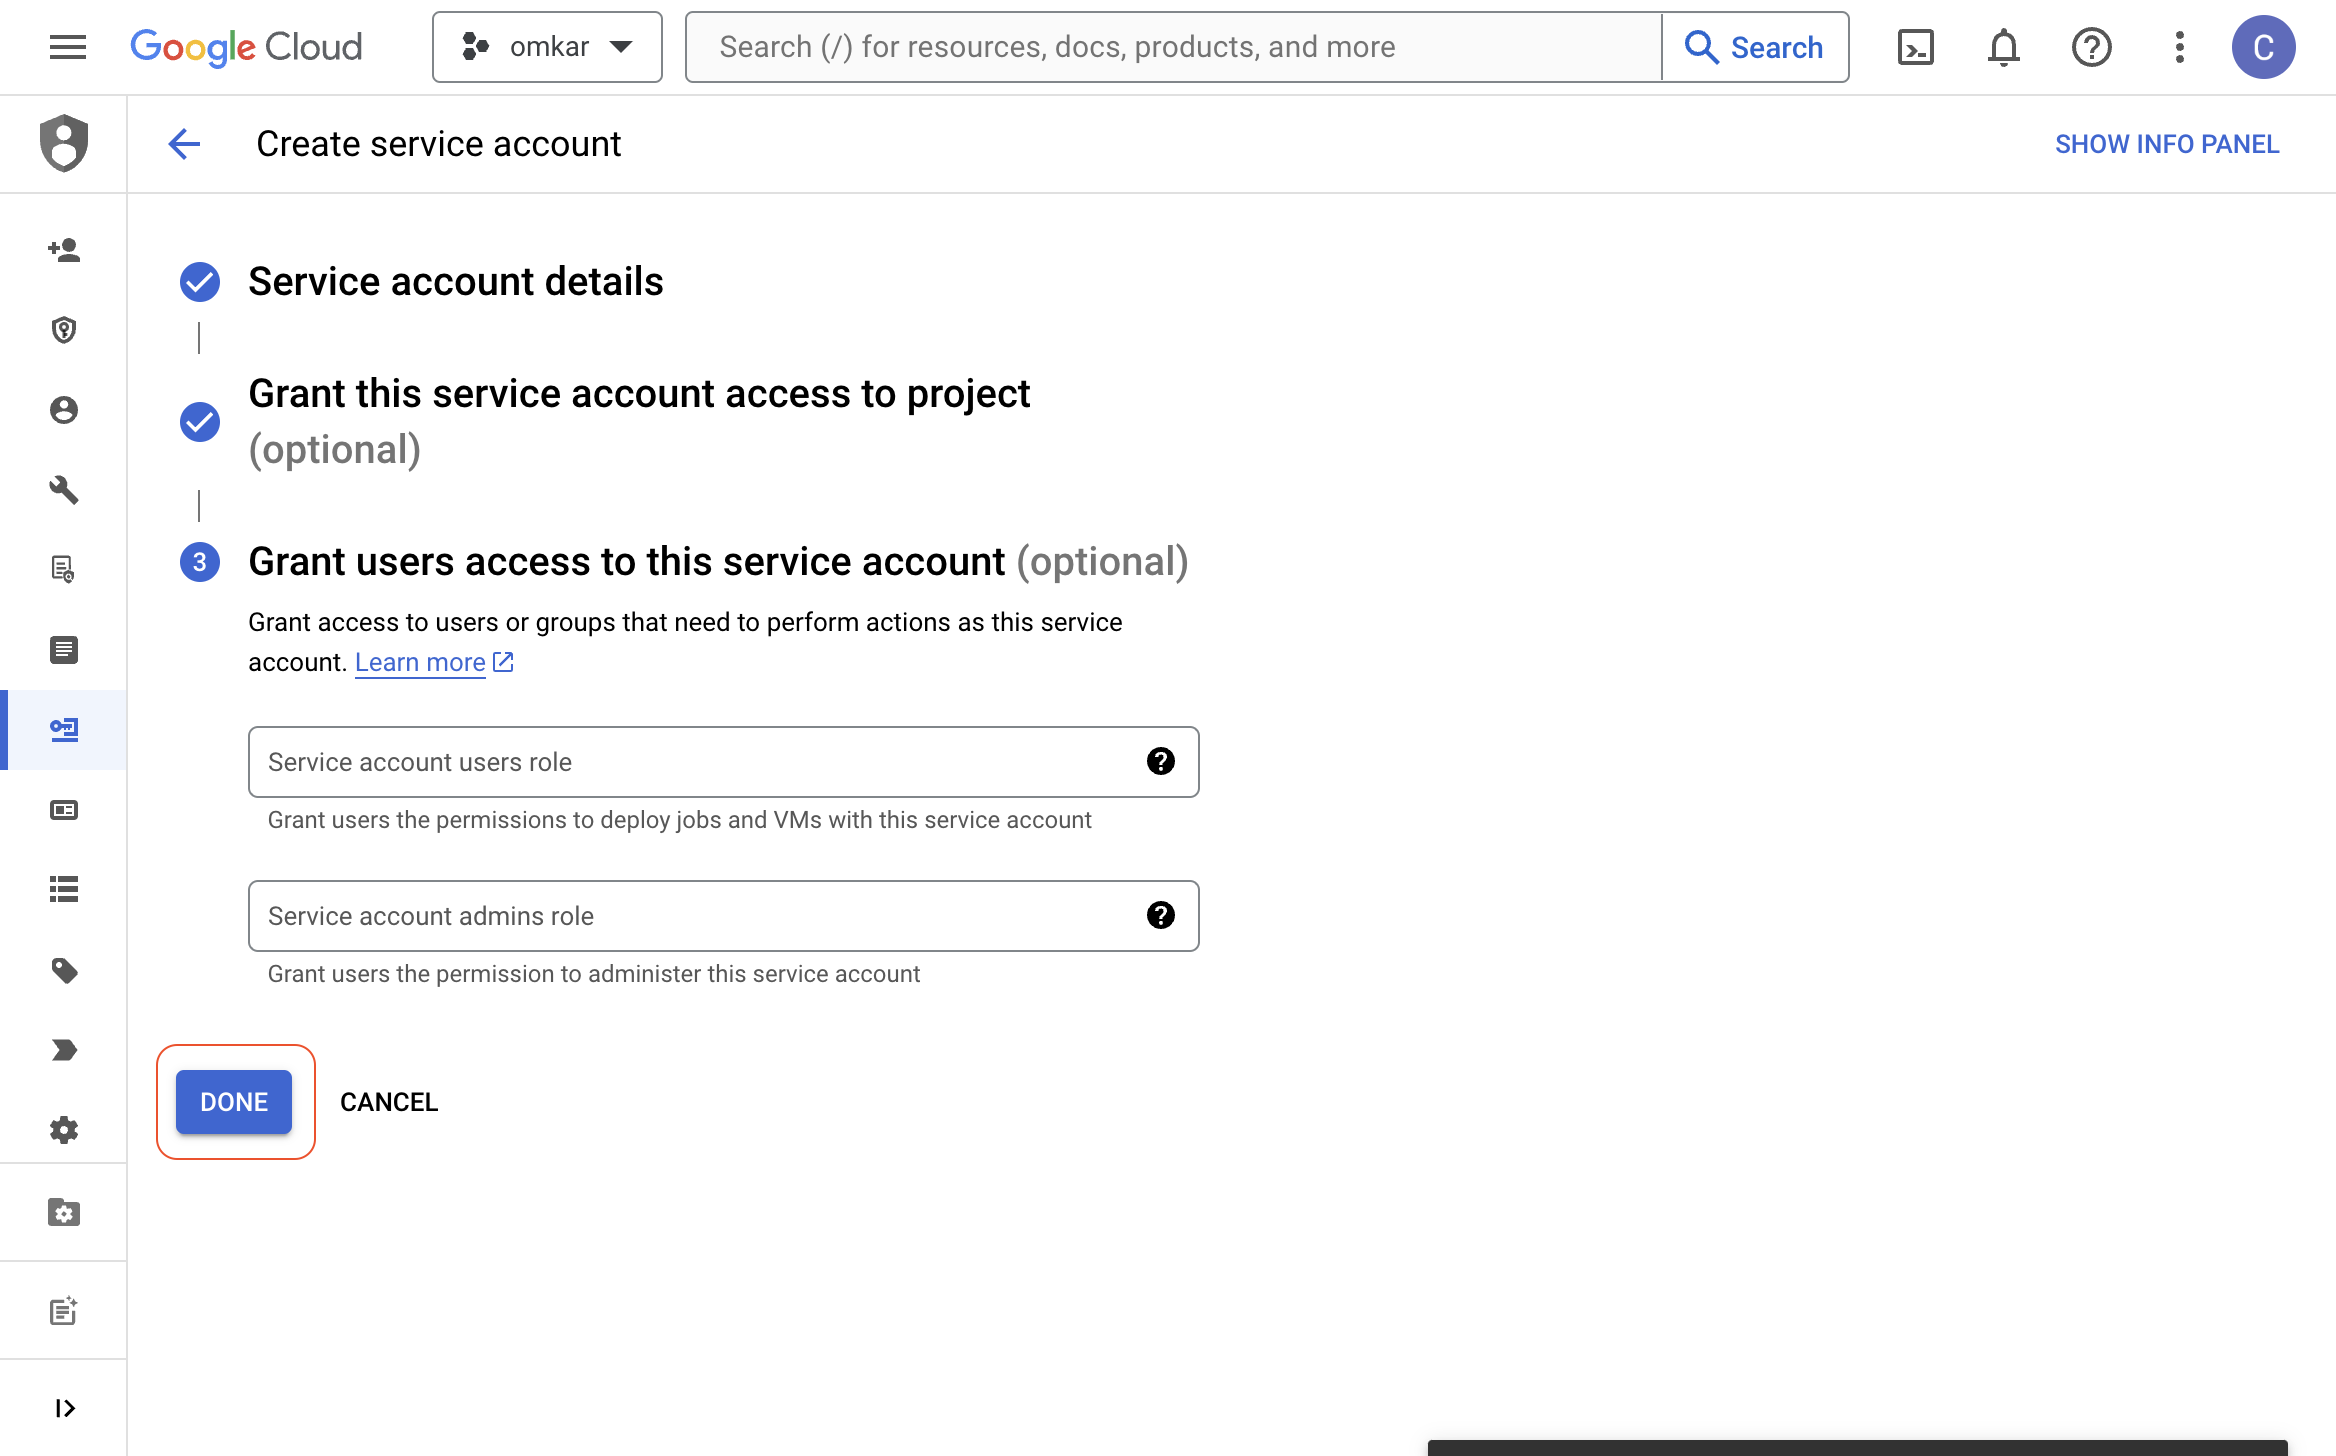The width and height of the screenshot is (2336, 1456).
Task: Expand Service account admins role dropdown
Action: tap(723, 916)
